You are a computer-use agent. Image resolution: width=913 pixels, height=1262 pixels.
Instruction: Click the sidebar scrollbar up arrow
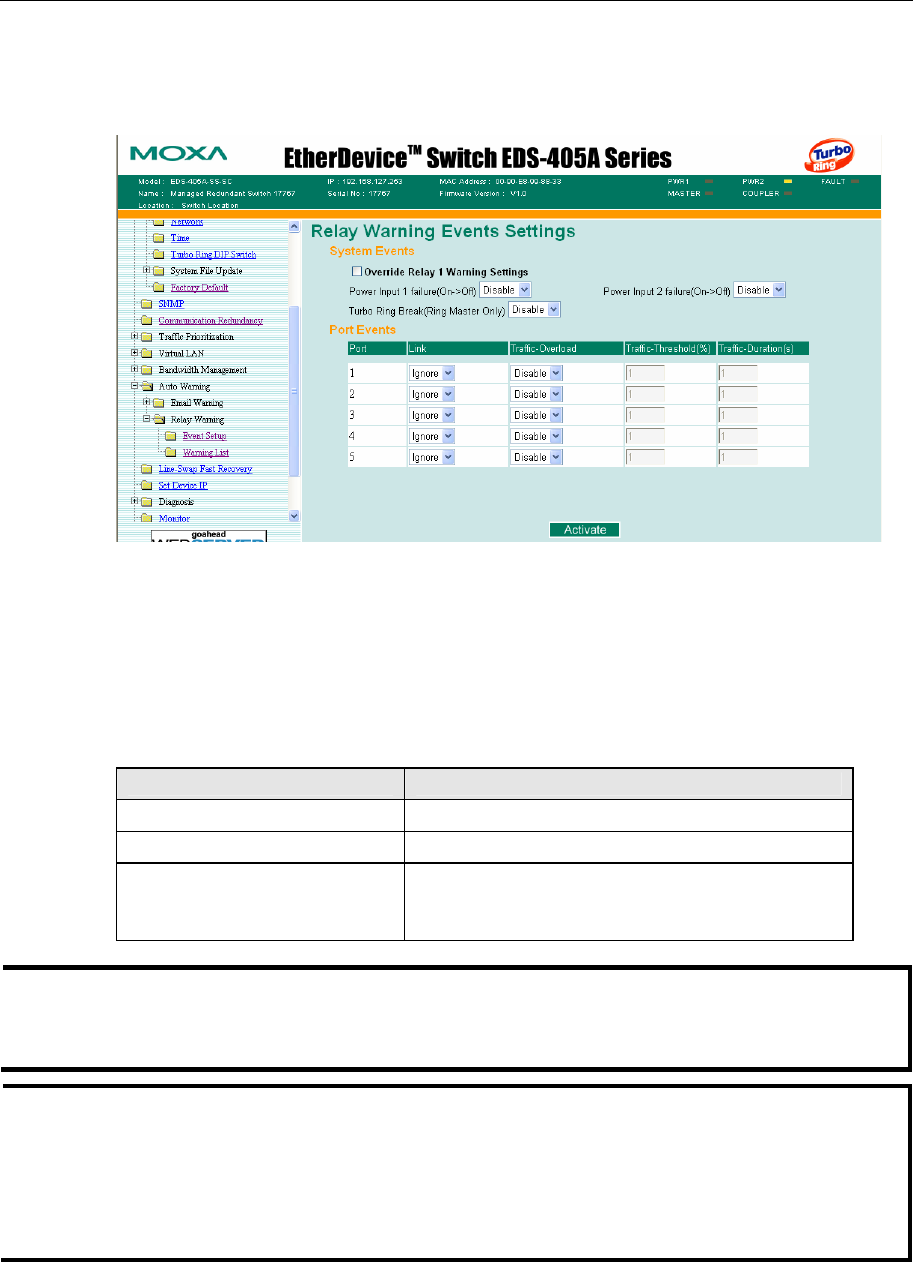[294, 227]
